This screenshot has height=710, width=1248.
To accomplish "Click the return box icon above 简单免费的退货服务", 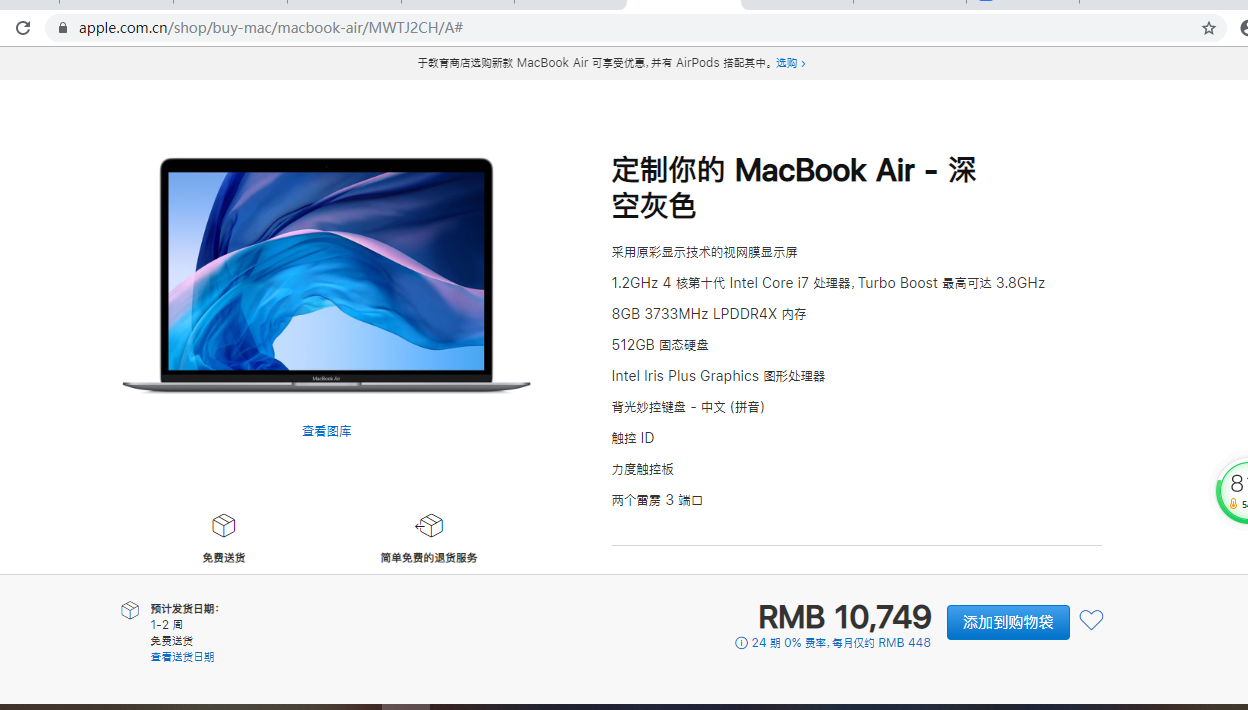I will (429, 525).
